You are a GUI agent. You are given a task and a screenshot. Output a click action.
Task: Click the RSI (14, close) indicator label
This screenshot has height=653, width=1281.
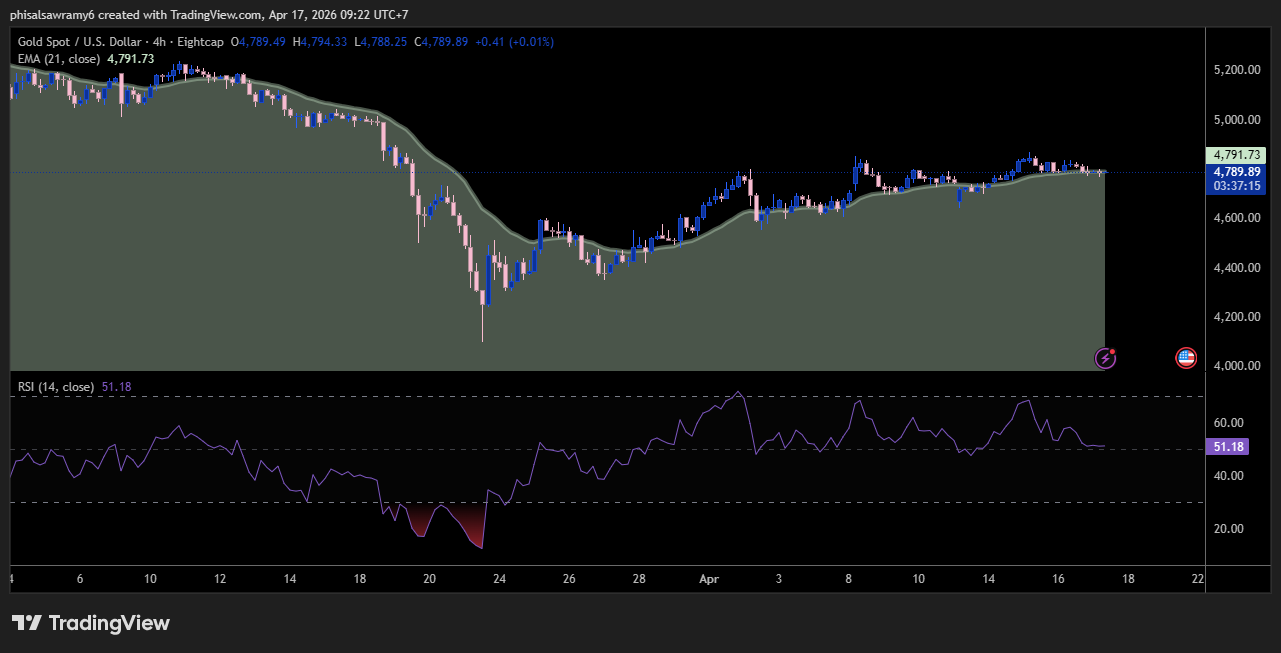[56, 387]
